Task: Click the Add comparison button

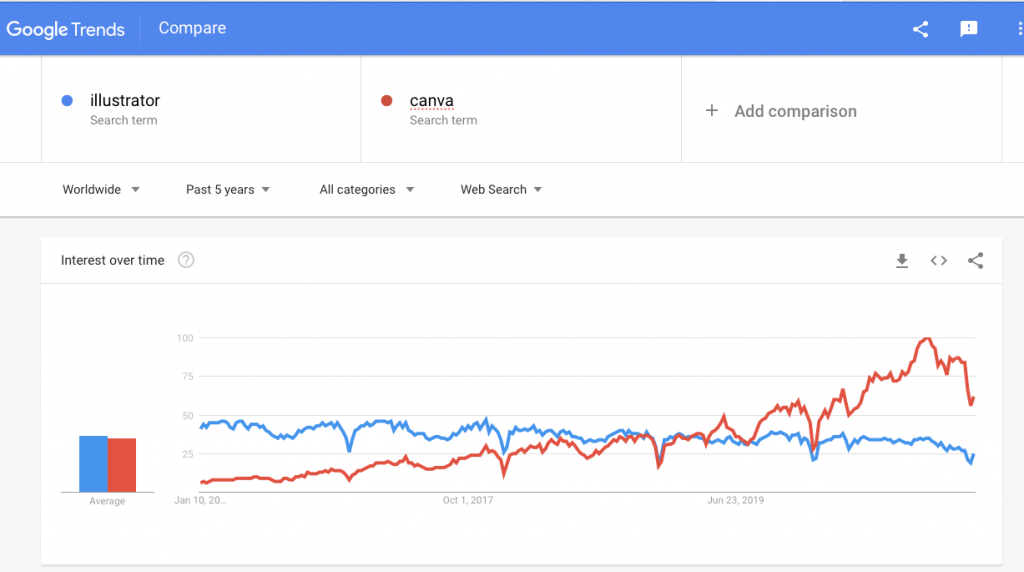Action: [781, 111]
